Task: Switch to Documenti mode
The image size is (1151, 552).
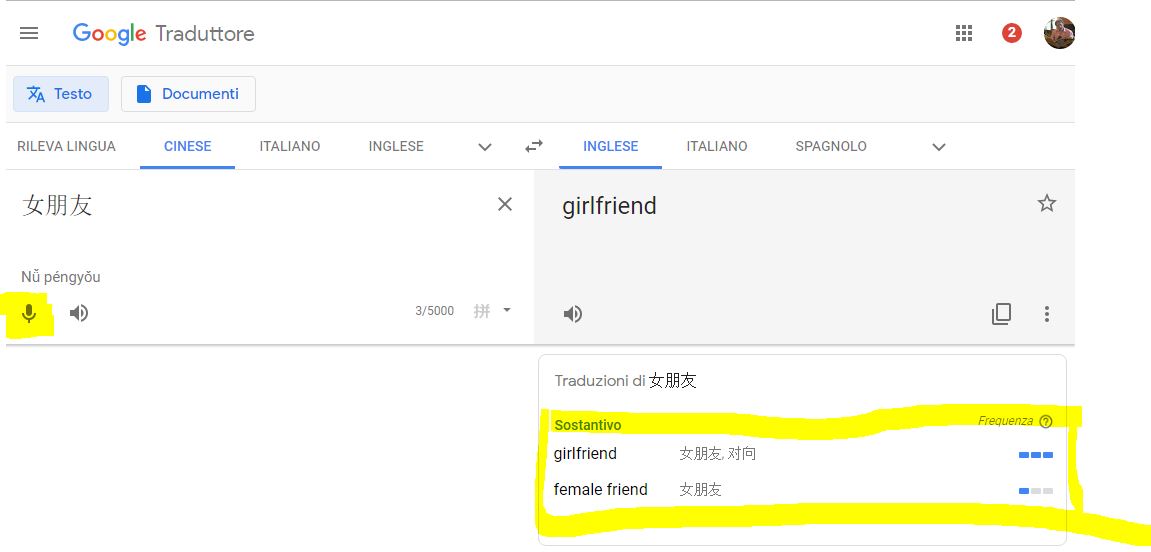Action: 188,94
